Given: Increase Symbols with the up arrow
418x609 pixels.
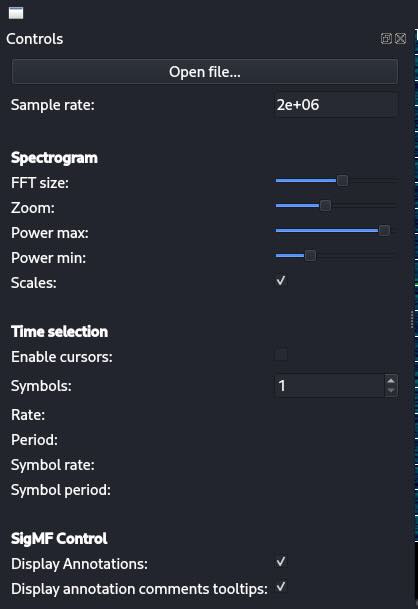Looking at the screenshot, I should point(391,380).
